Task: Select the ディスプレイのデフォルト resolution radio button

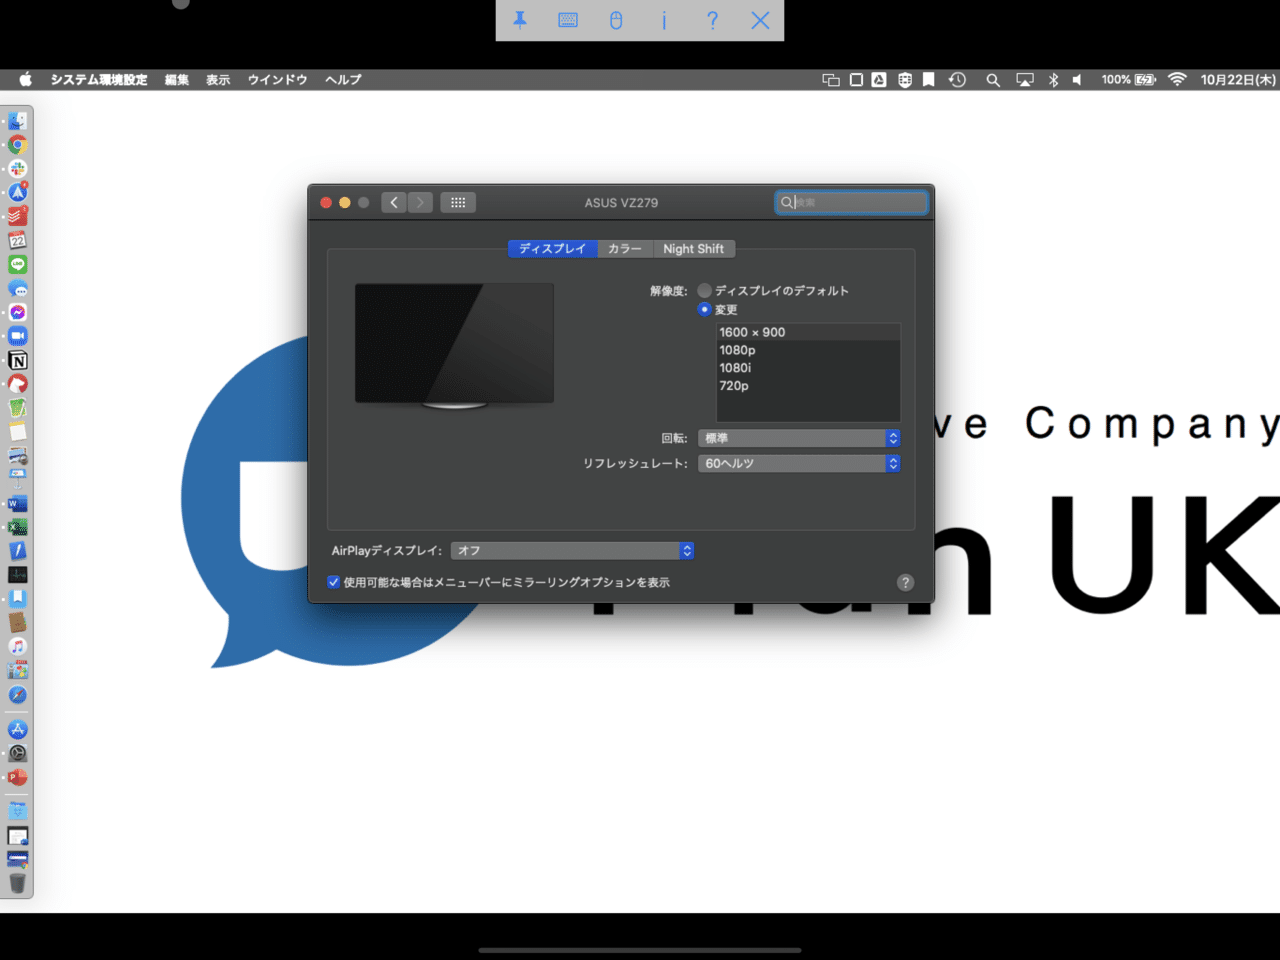Action: click(705, 291)
